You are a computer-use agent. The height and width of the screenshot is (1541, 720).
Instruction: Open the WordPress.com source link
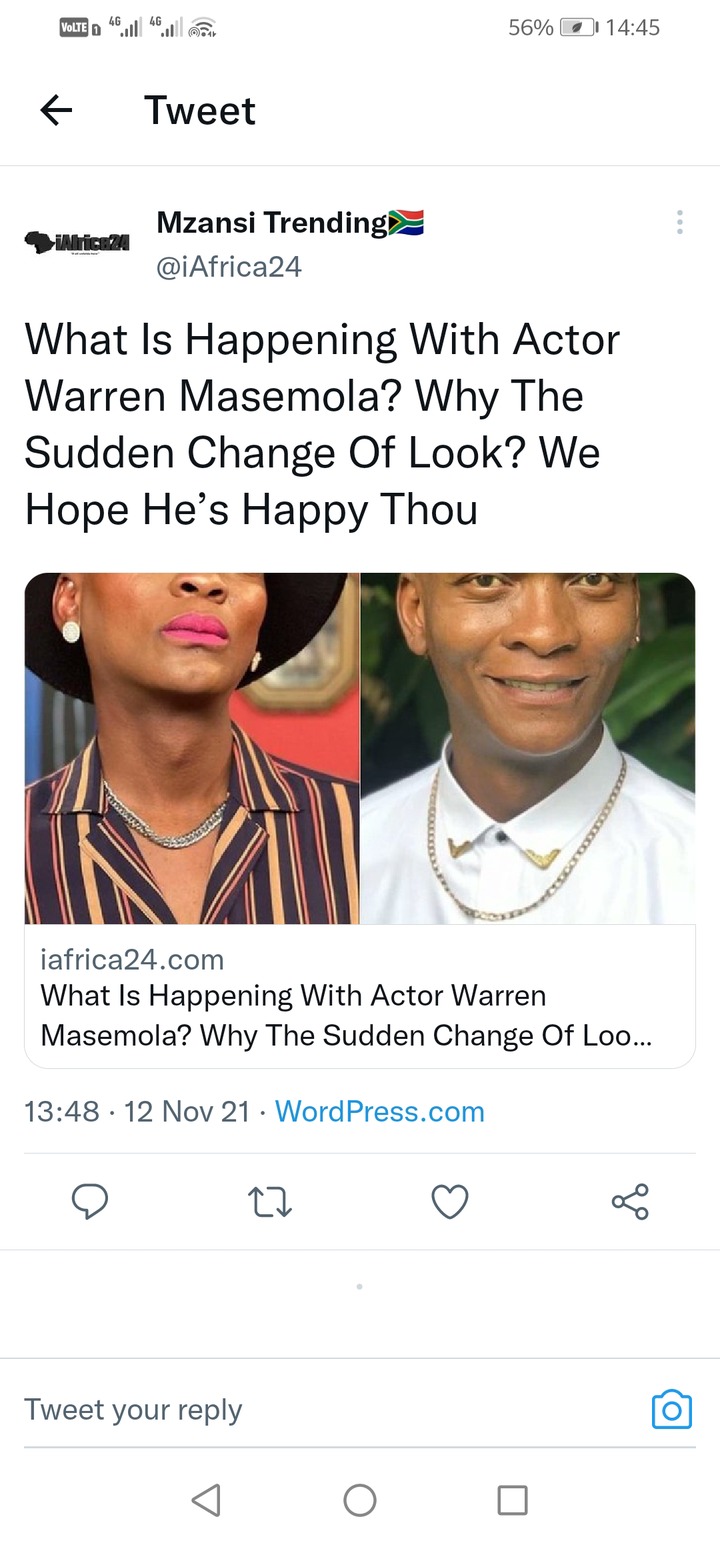380,1111
